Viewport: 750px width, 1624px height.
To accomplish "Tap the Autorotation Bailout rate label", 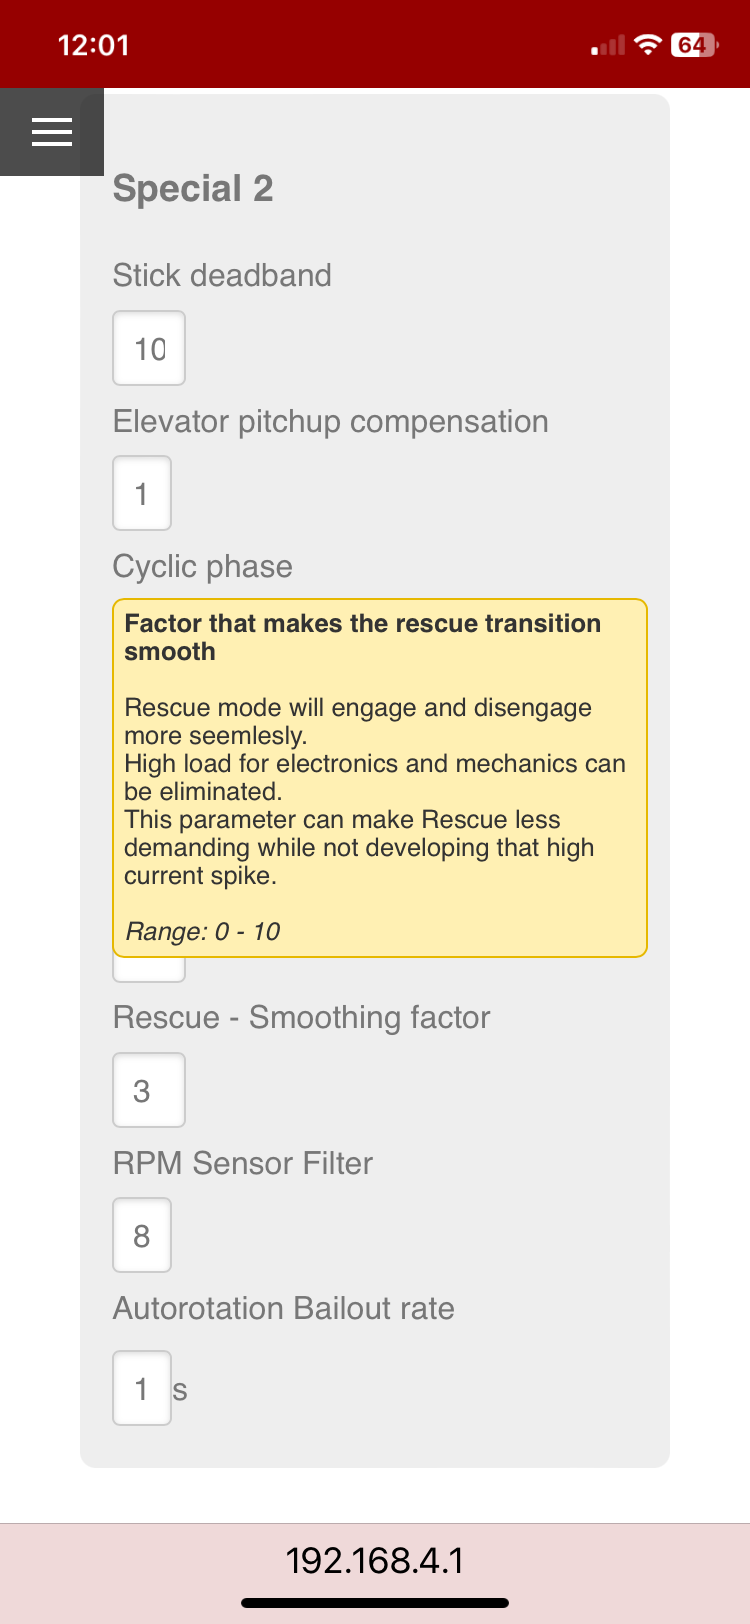I will coord(284,1308).
